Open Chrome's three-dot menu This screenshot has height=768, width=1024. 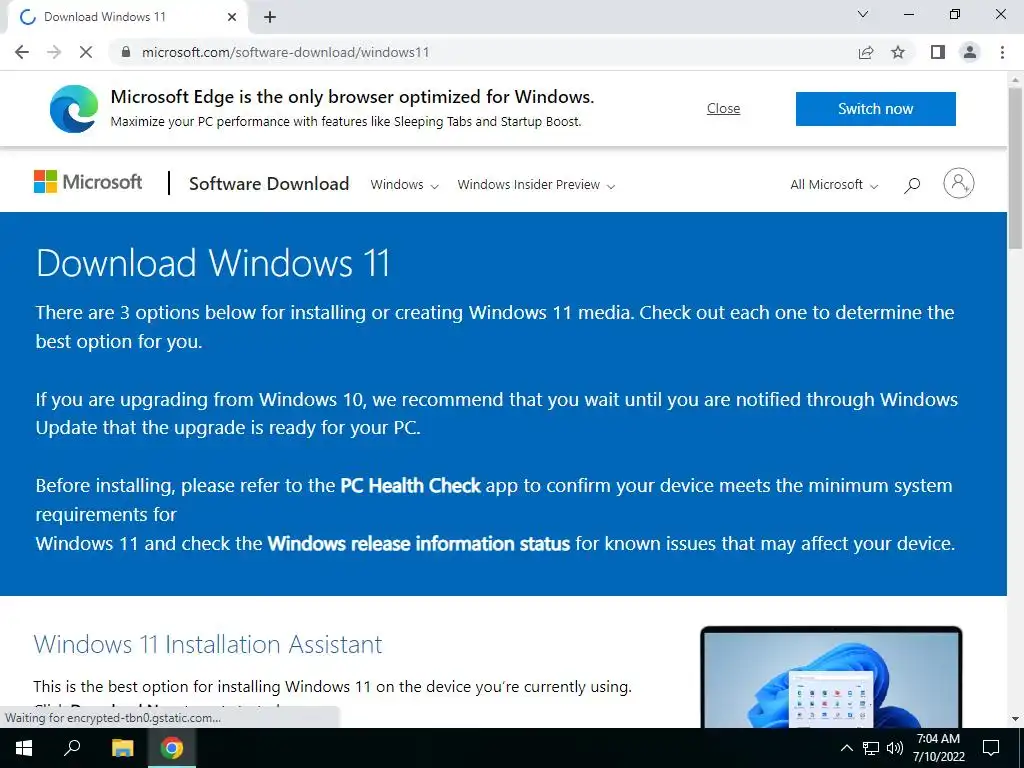click(x=1002, y=52)
